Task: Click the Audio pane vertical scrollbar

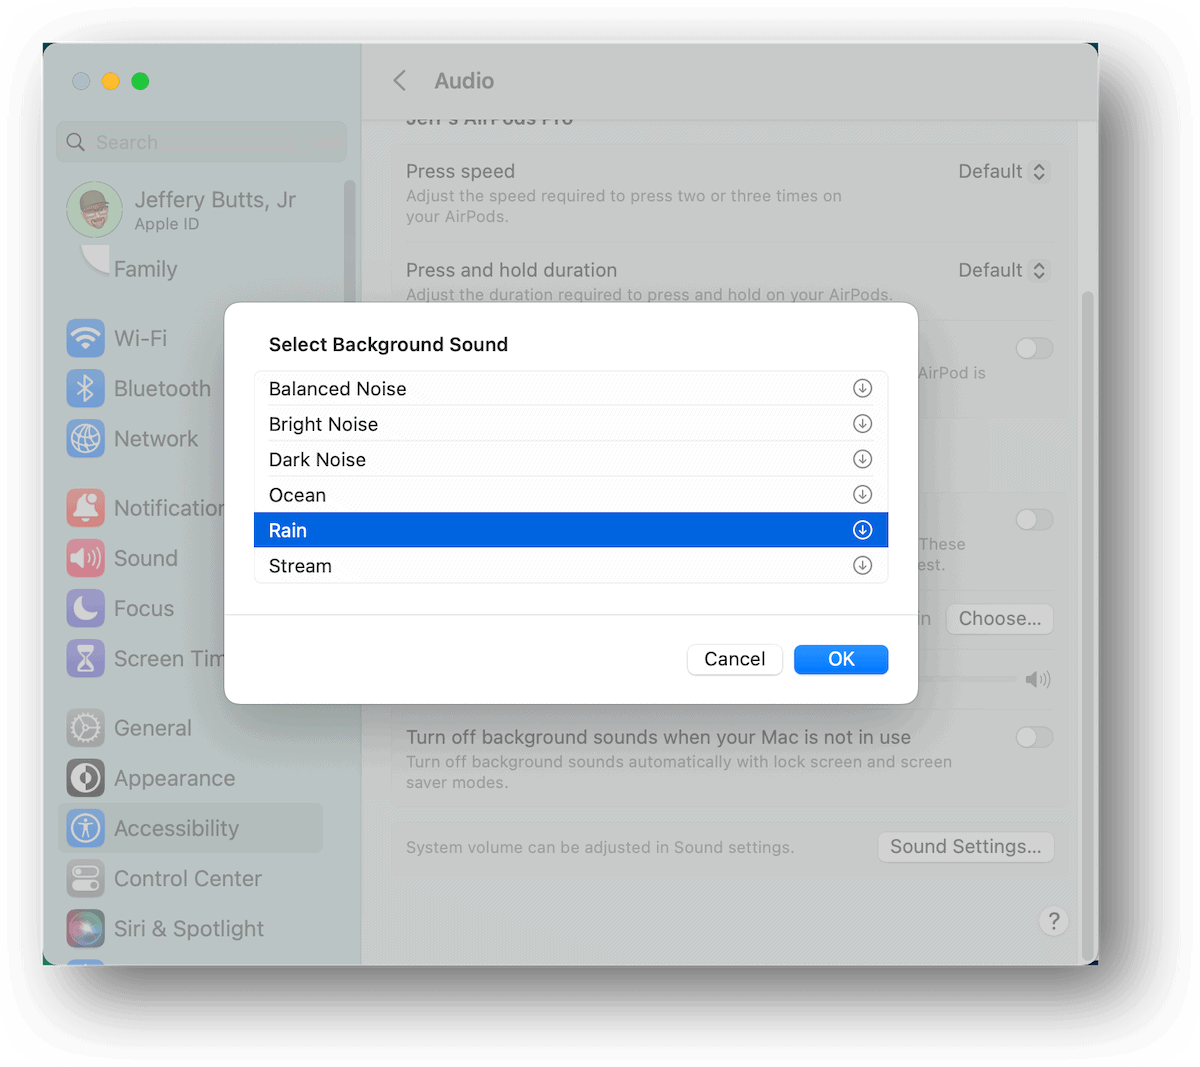Action: pyautogui.click(x=1088, y=625)
